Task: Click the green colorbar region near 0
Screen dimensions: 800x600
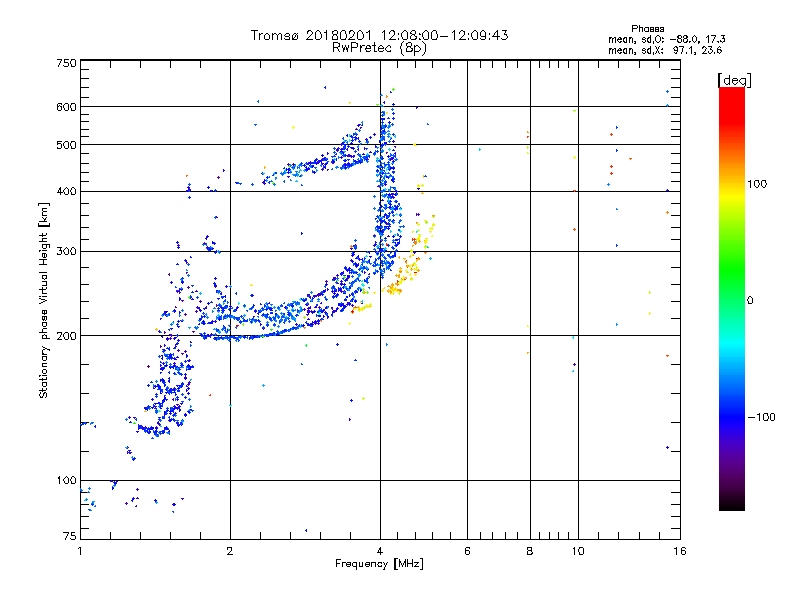Action: click(x=732, y=286)
